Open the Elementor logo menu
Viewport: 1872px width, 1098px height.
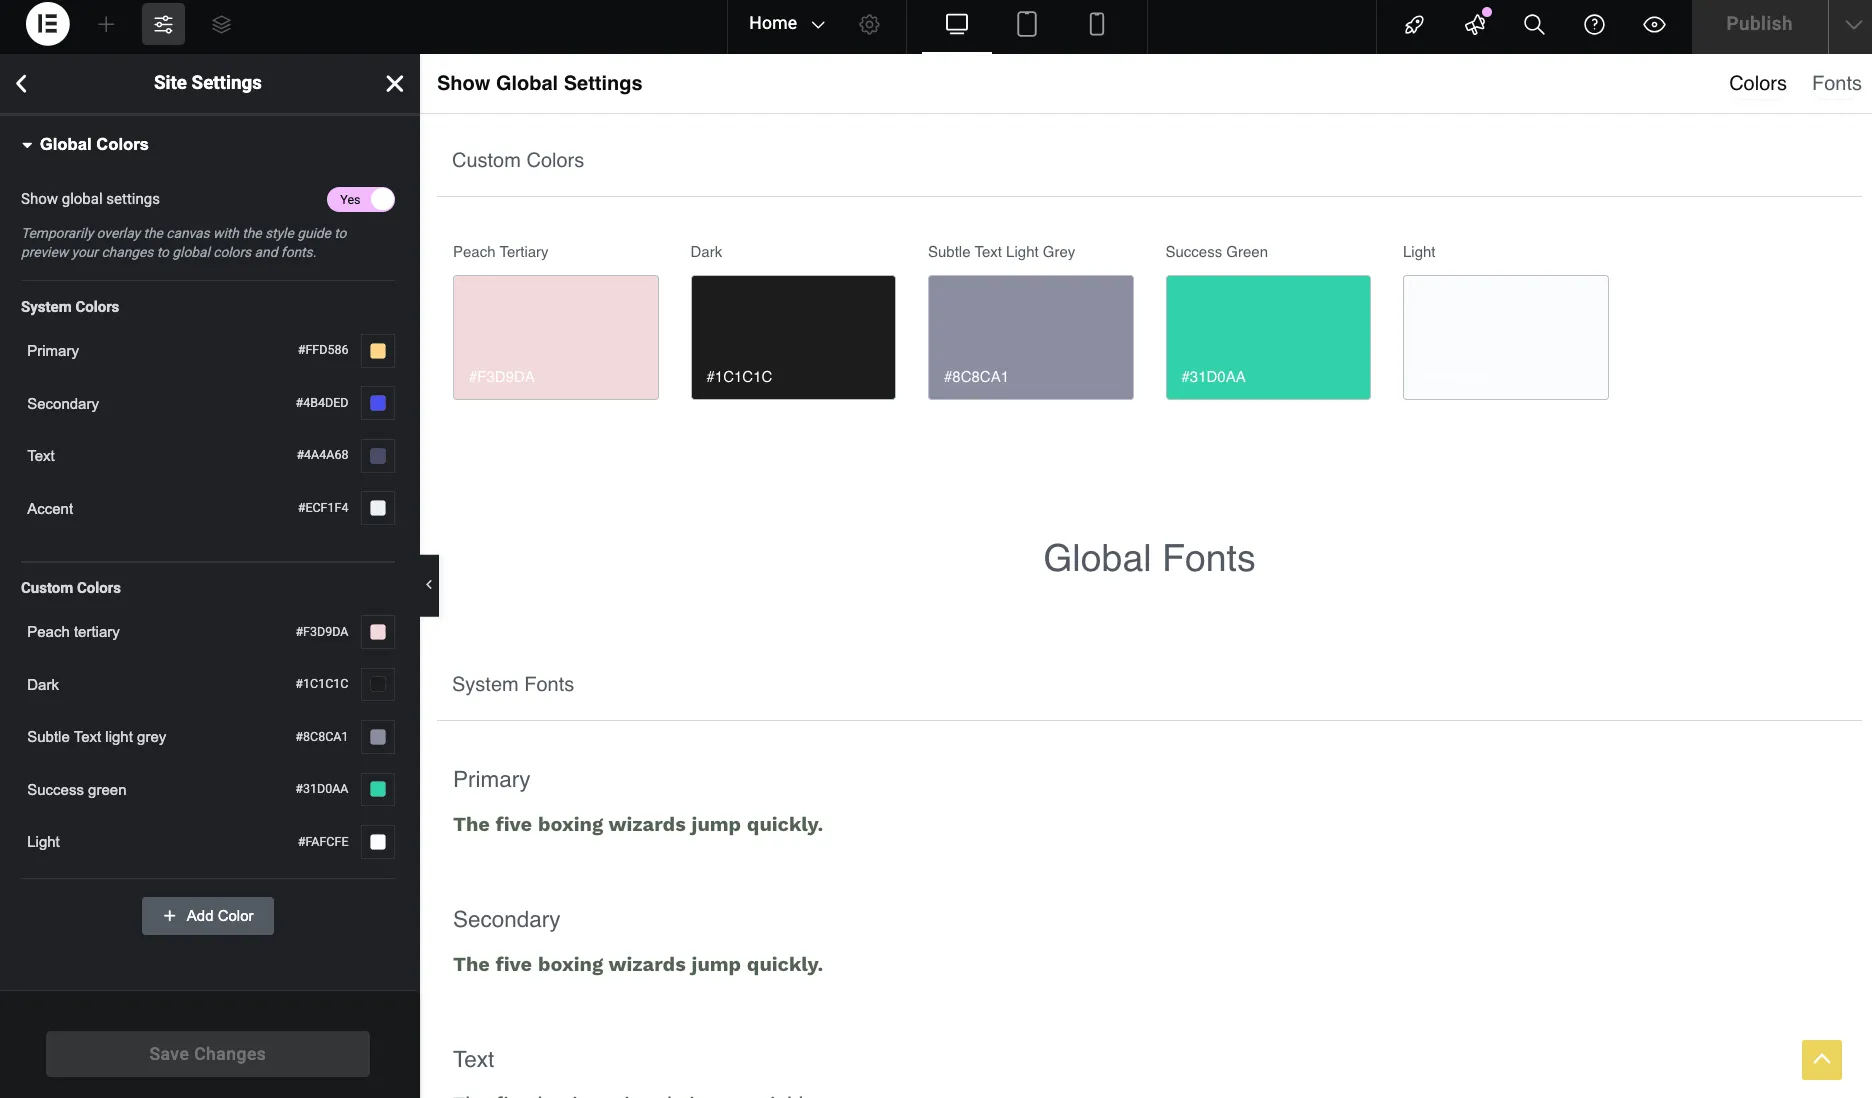(47, 24)
